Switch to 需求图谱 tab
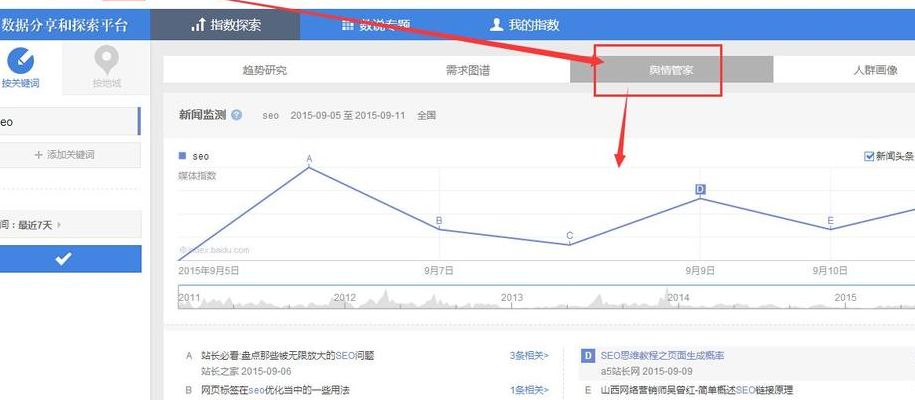 pos(467,71)
